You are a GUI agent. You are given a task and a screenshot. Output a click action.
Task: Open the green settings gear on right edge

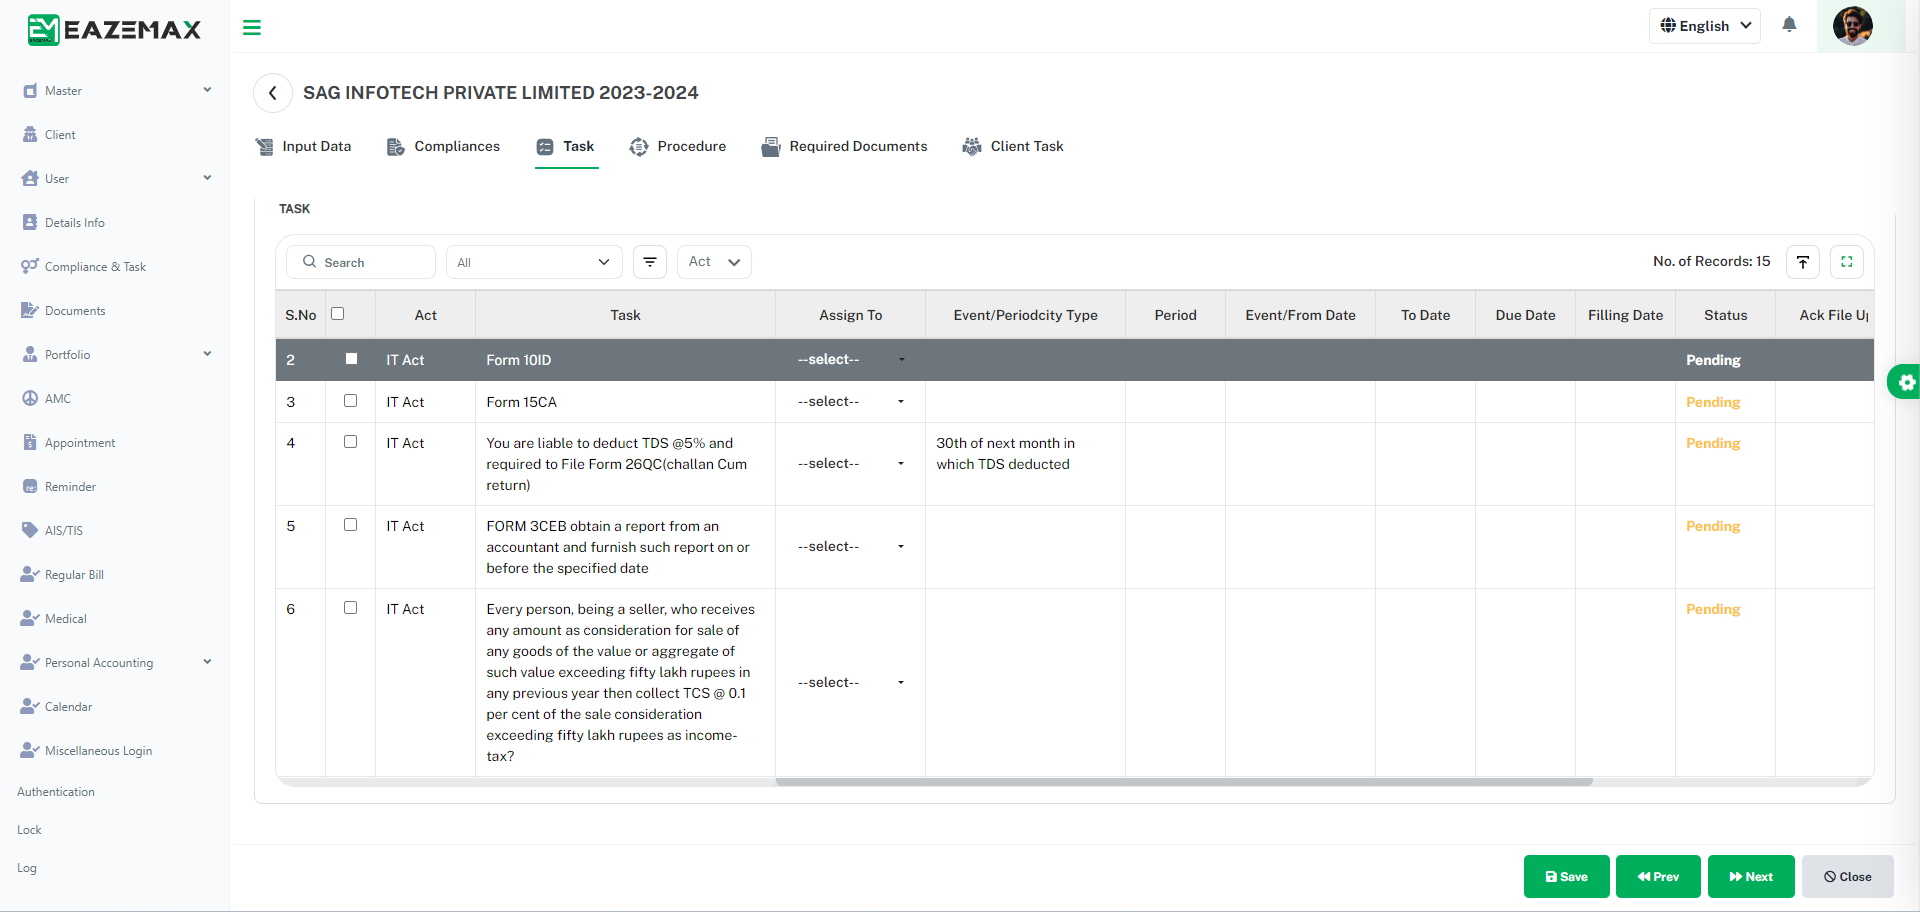[1906, 382]
